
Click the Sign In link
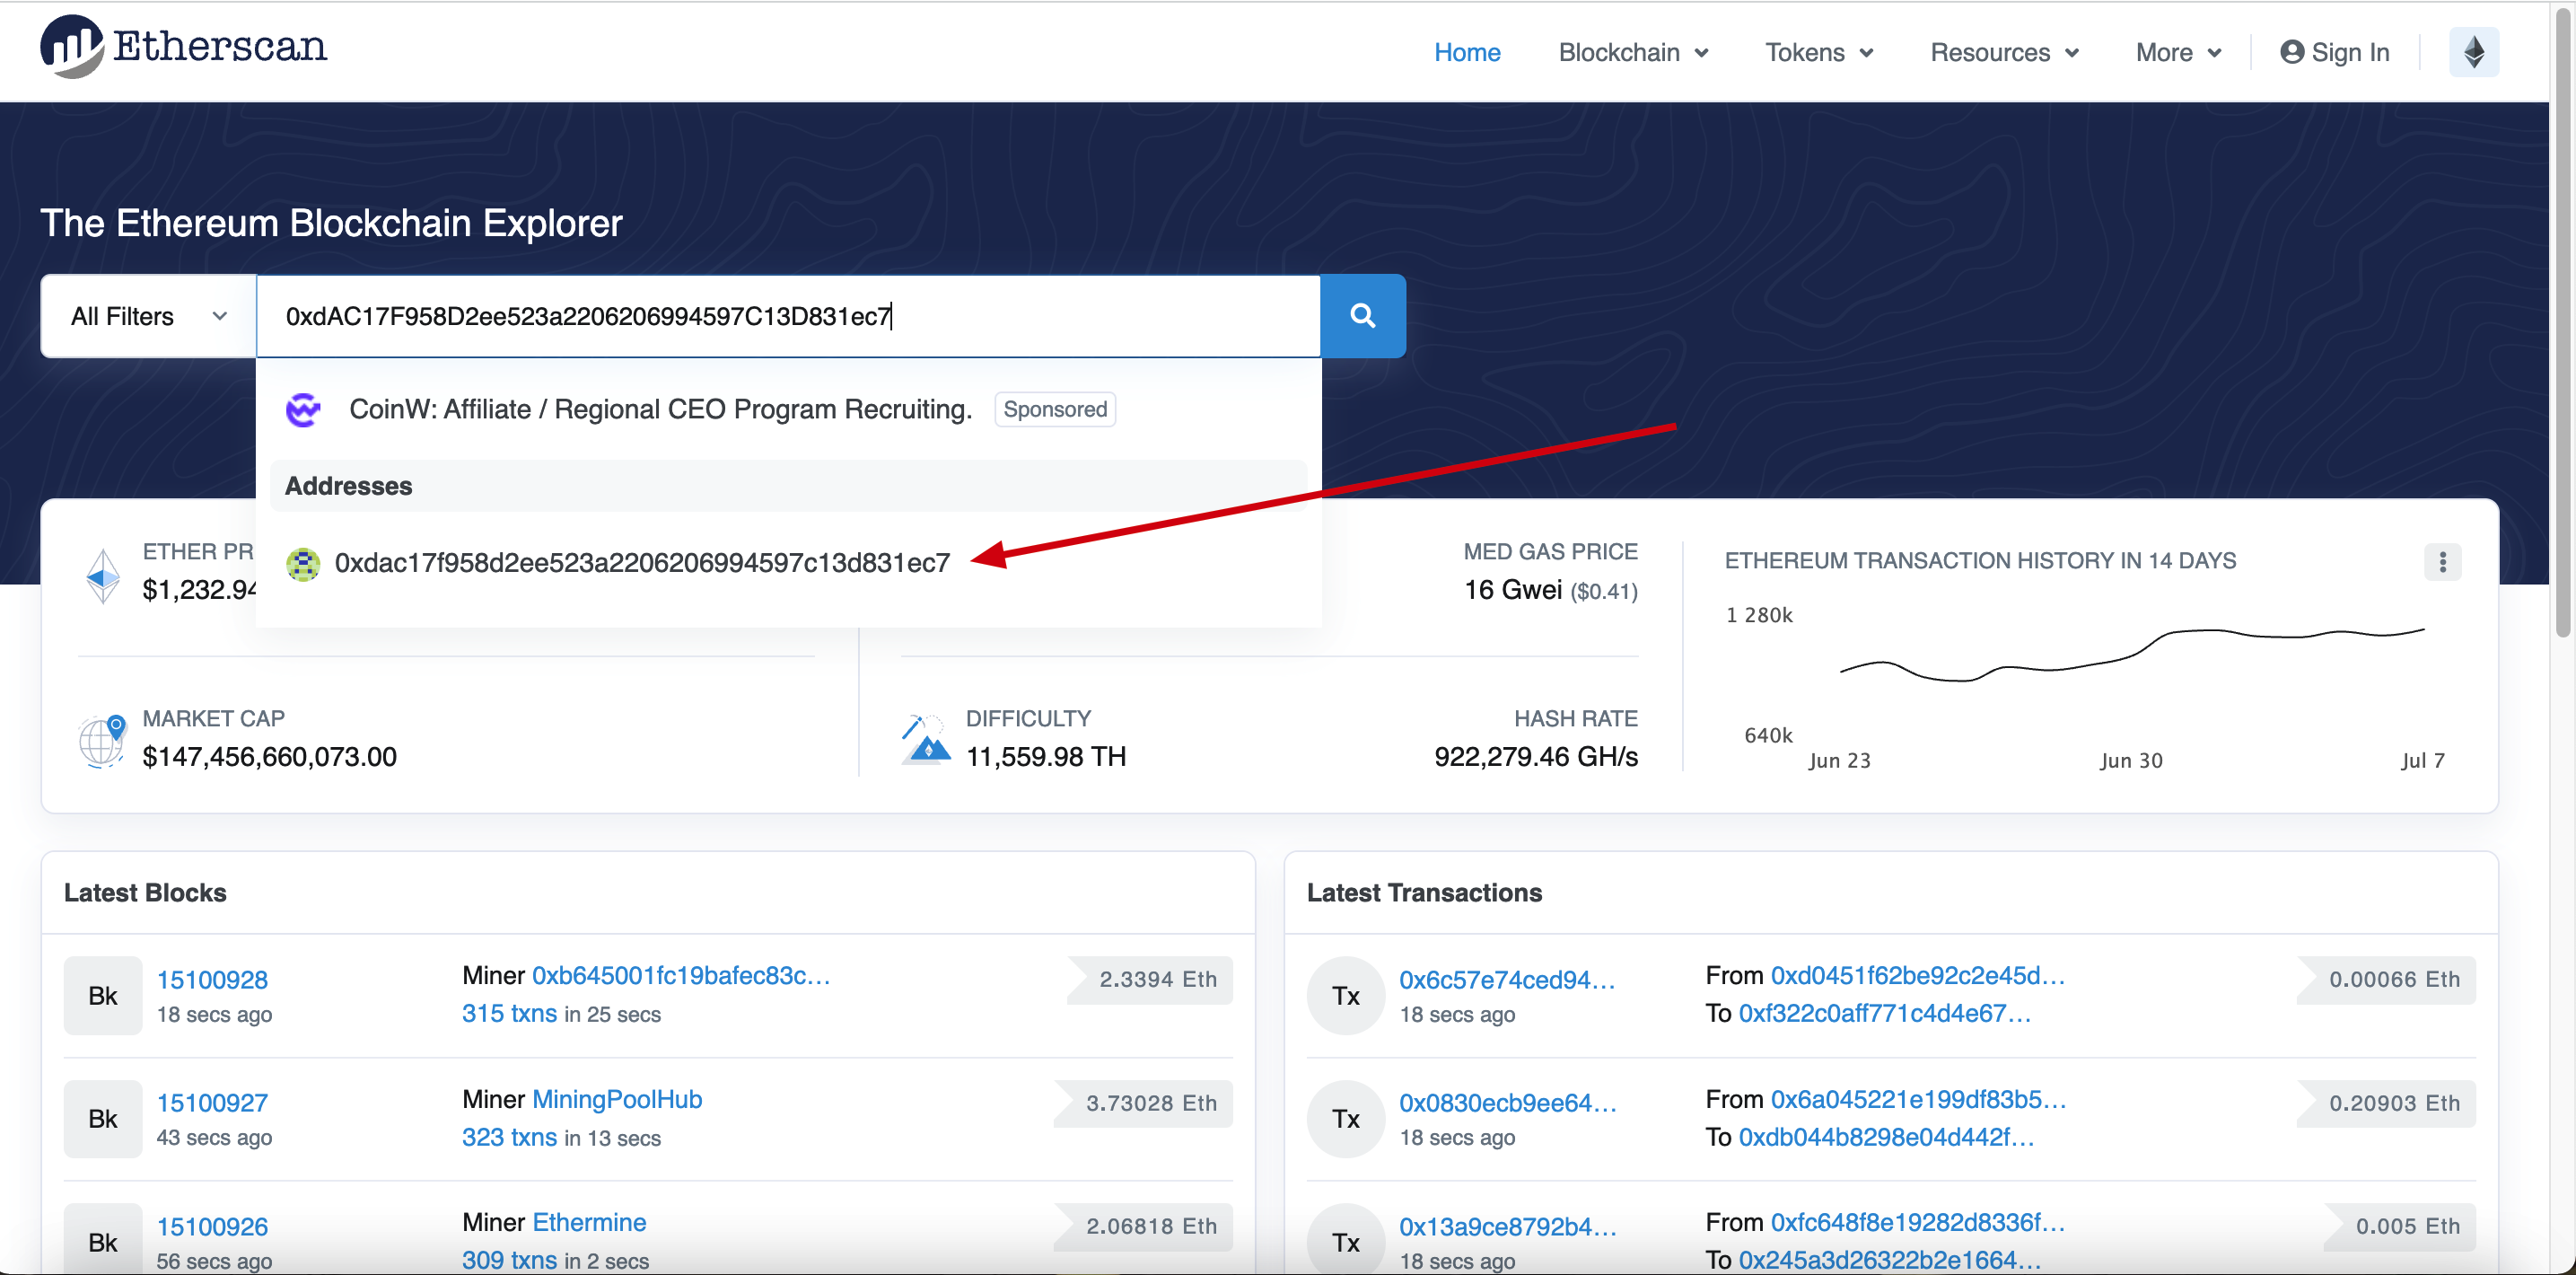click(2334, 52)
